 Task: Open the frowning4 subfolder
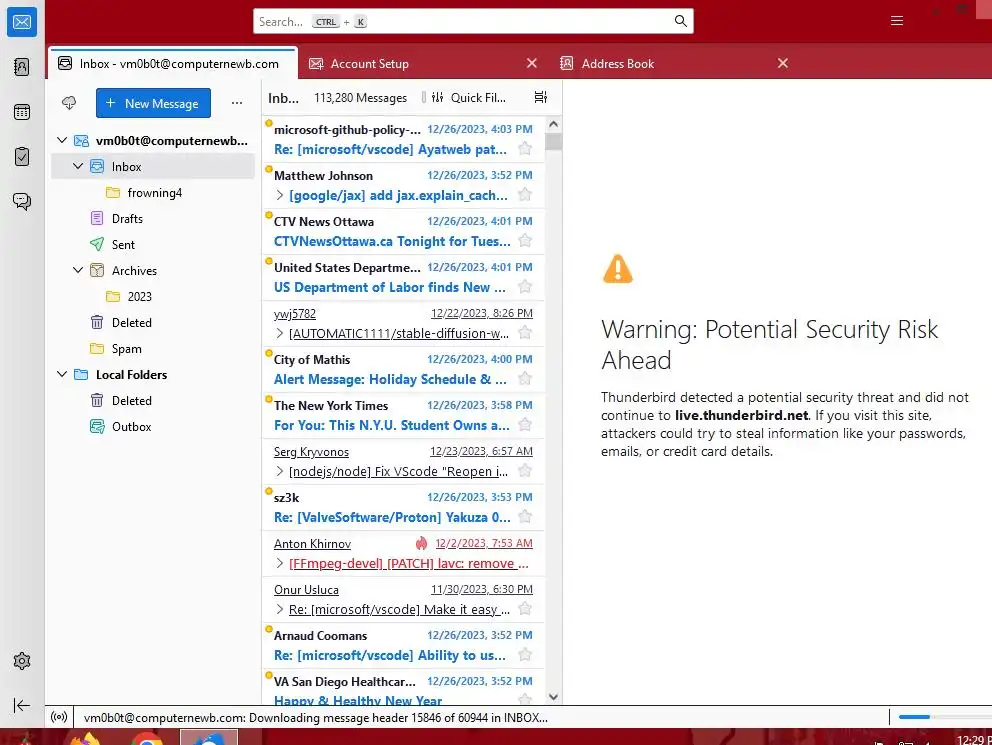154,192
